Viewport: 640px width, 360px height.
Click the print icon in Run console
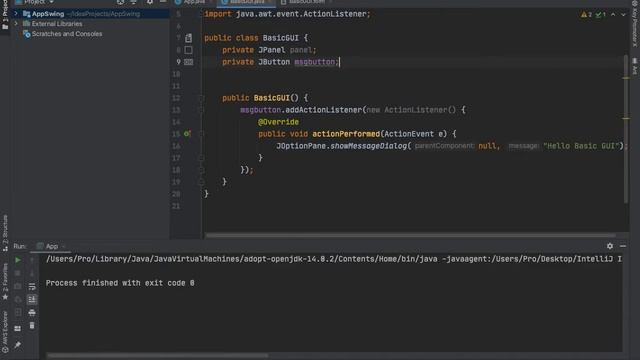pyautogui.click(x=32, y=313)
